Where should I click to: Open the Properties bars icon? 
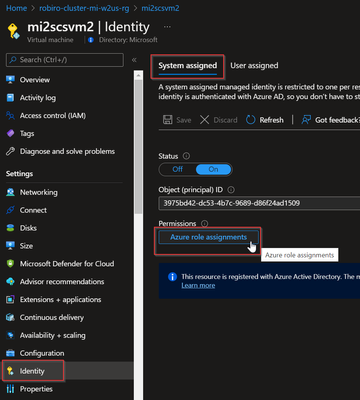point(10,389)
